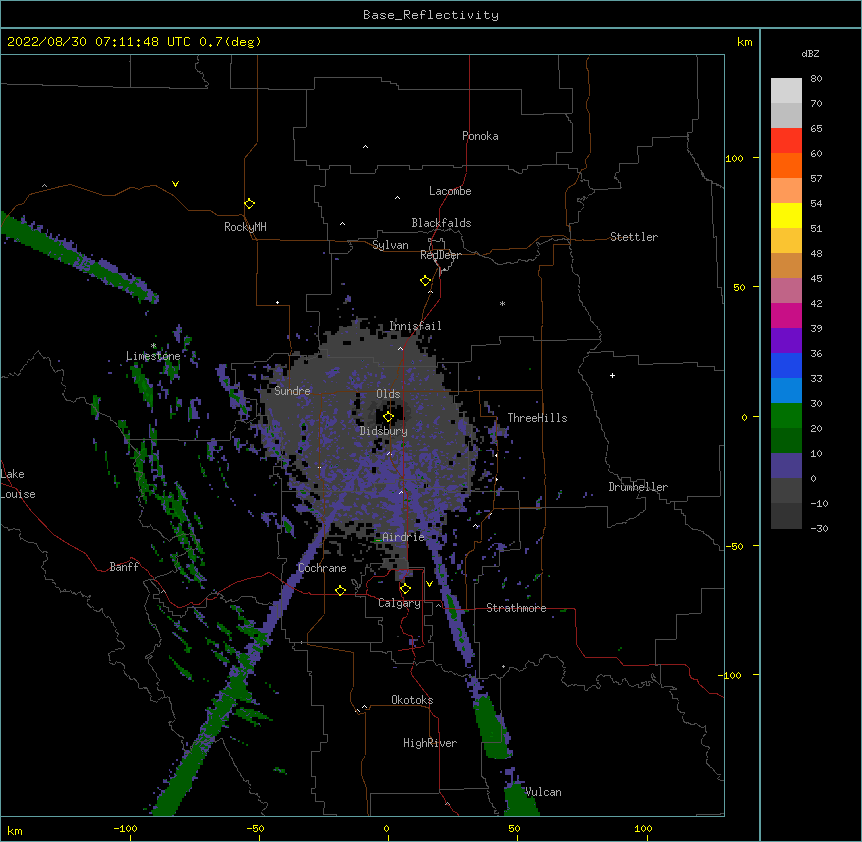862x842 pixels.
Task: Click the RockyMH label
Action: (245, 227)
